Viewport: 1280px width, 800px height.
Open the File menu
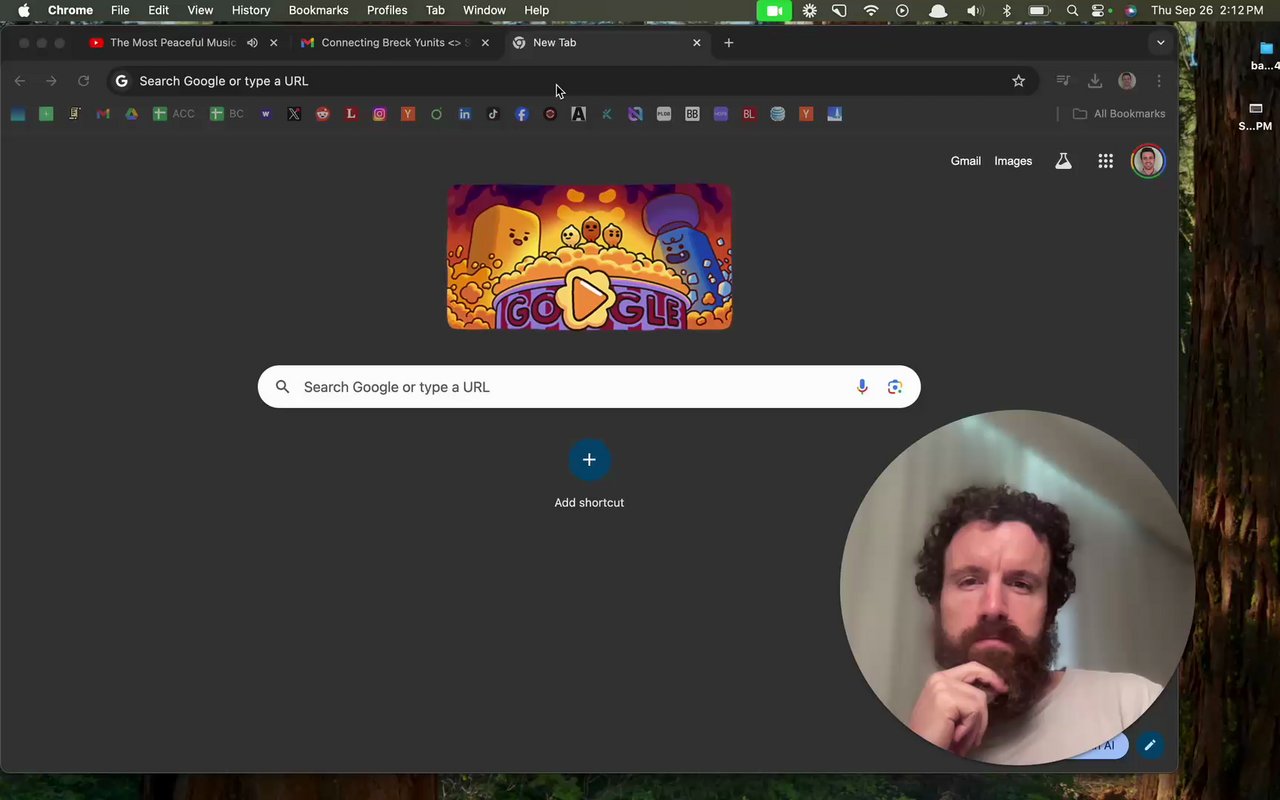(x=120, y=10)
